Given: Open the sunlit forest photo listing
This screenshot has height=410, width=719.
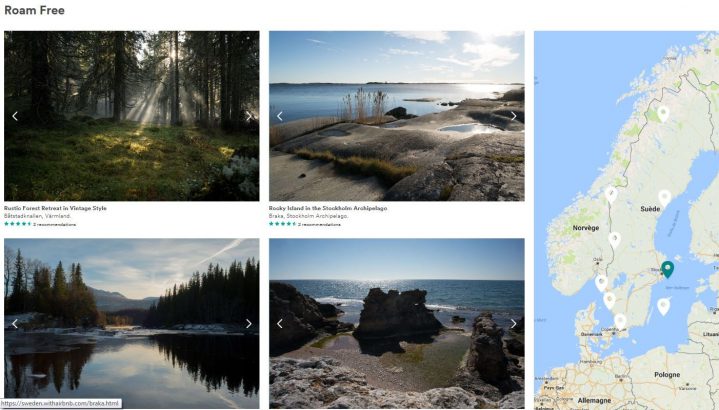Looking at the screenshot, I should pos(132,116).
